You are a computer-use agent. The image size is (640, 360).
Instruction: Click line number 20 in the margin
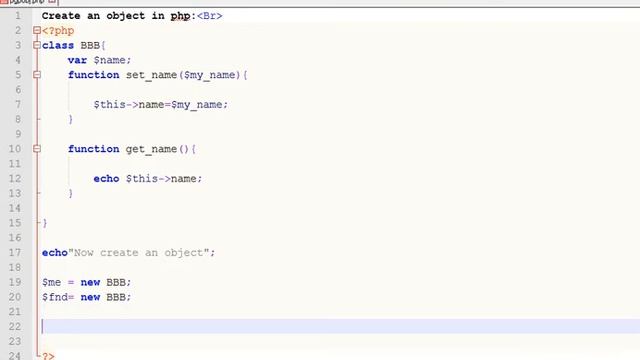coord(15,297)
